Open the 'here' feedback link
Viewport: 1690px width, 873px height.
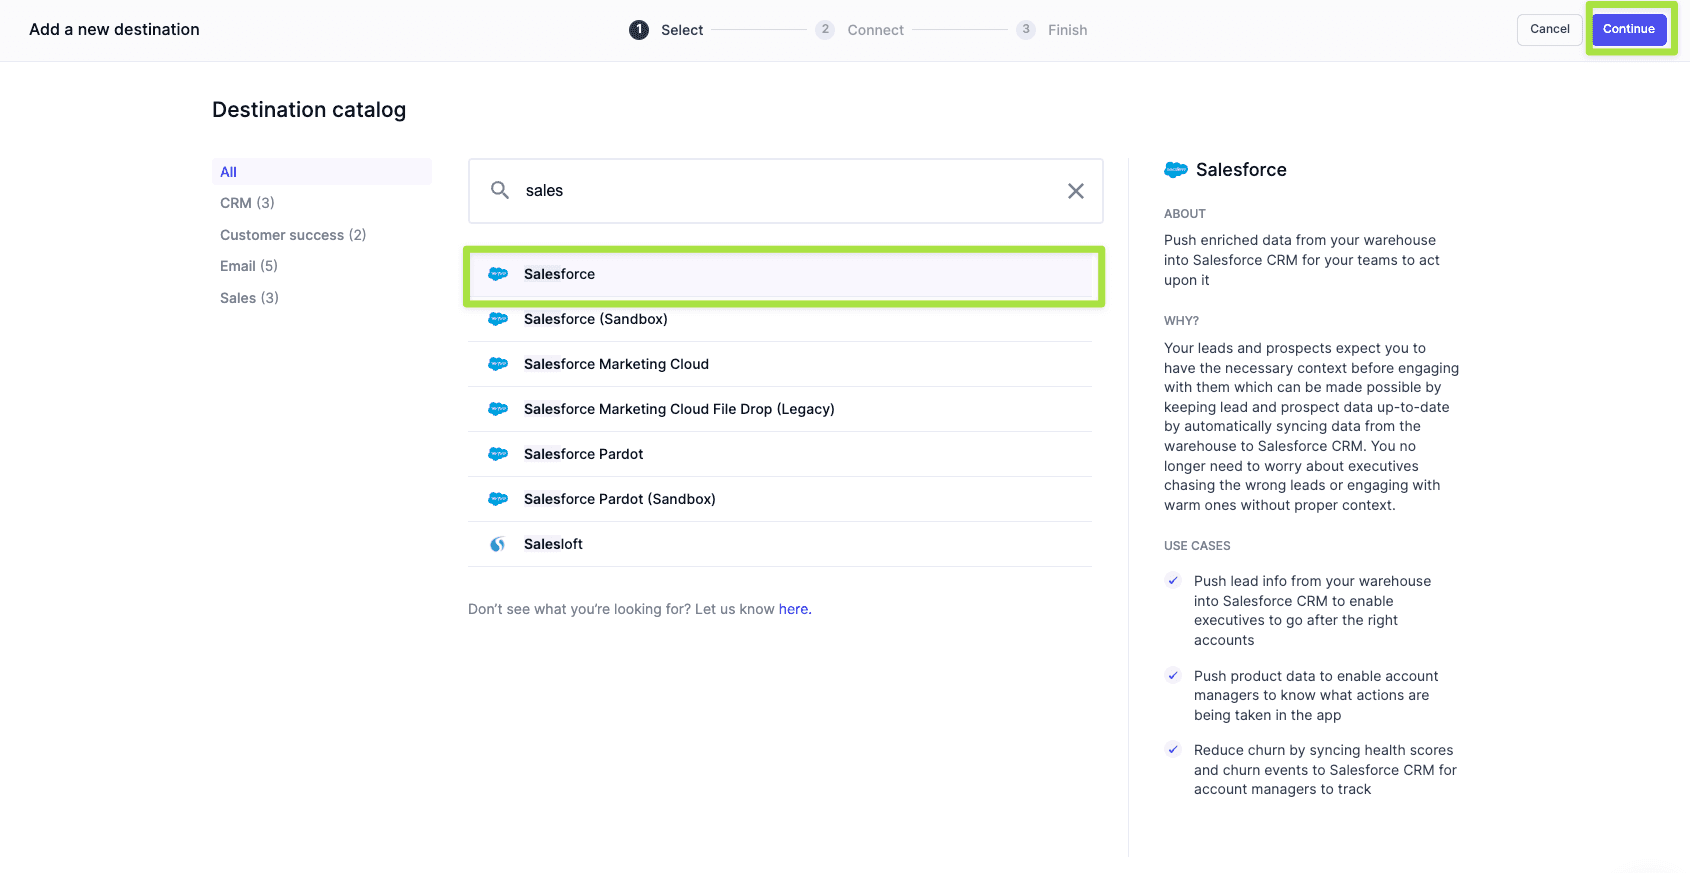click(x=793, y=609)
